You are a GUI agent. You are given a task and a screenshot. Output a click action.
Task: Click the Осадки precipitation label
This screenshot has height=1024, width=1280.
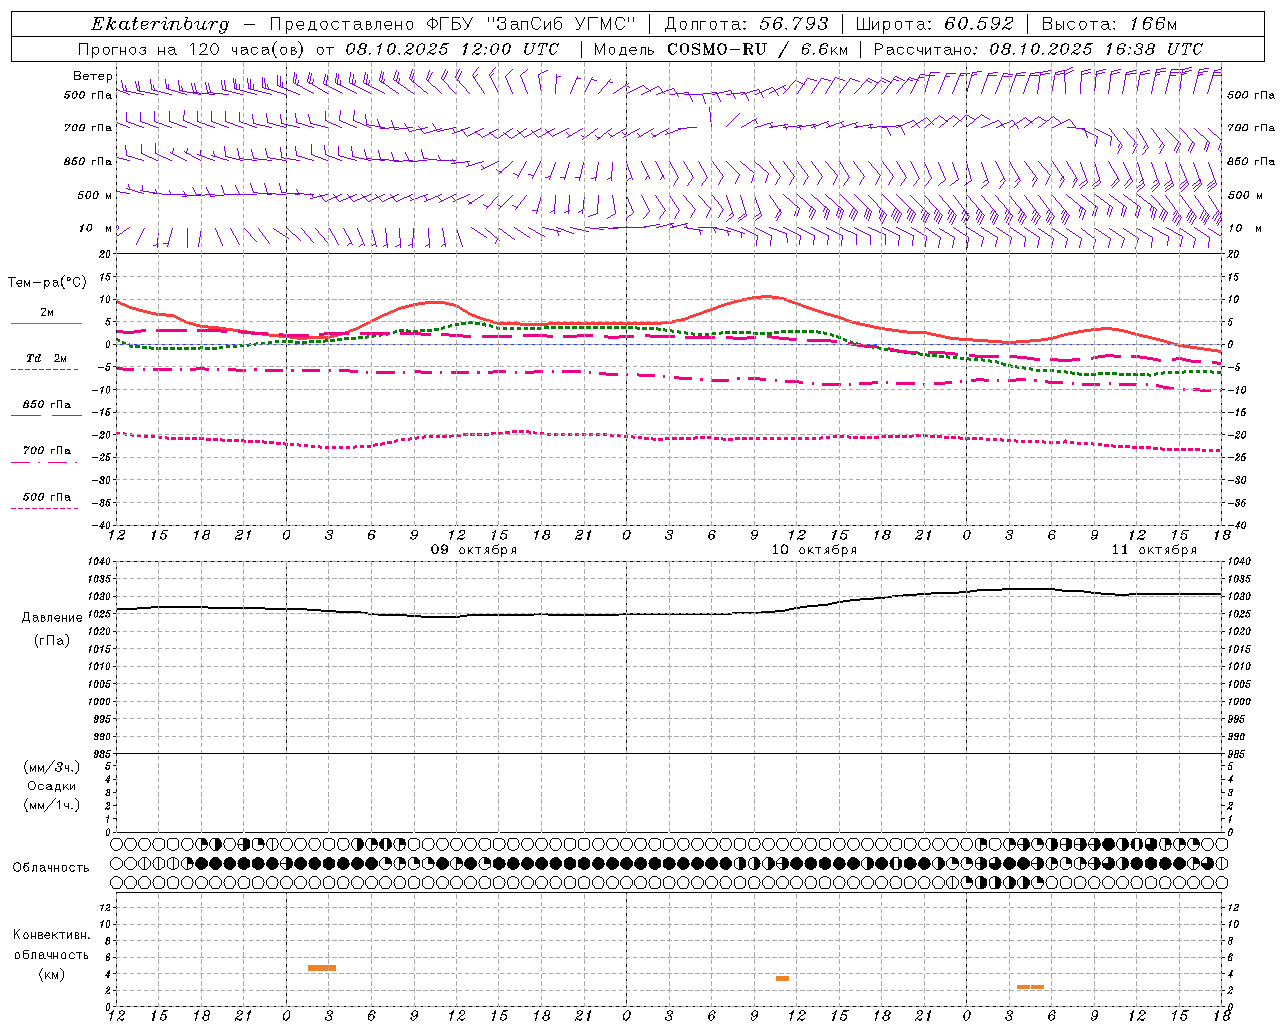point(51,786)
